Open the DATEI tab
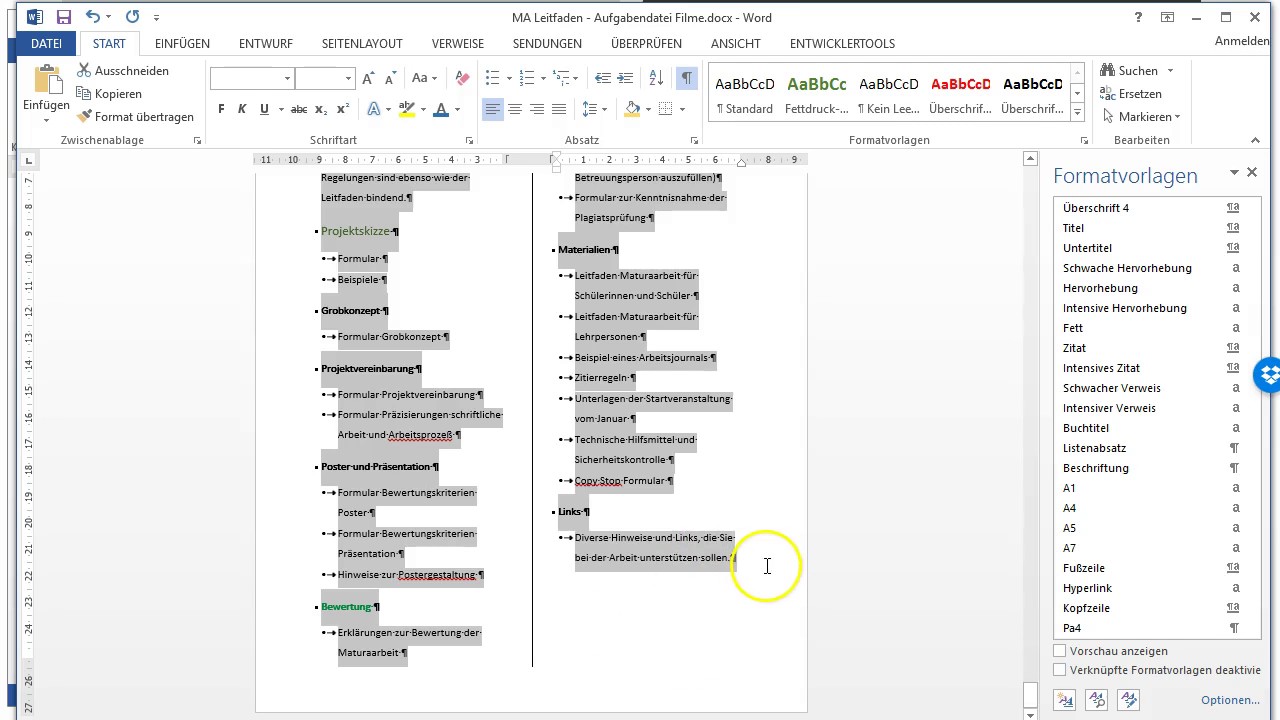The width and height of the screenshot is (1280, 720). click(x=46, y=44)
